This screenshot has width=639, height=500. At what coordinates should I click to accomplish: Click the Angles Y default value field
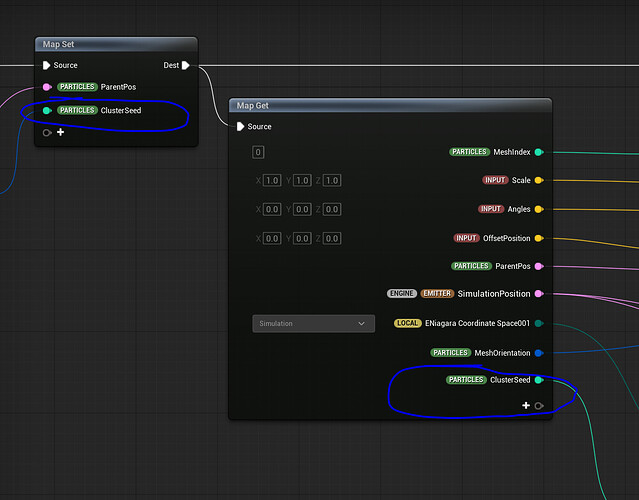tap(301, 209)
